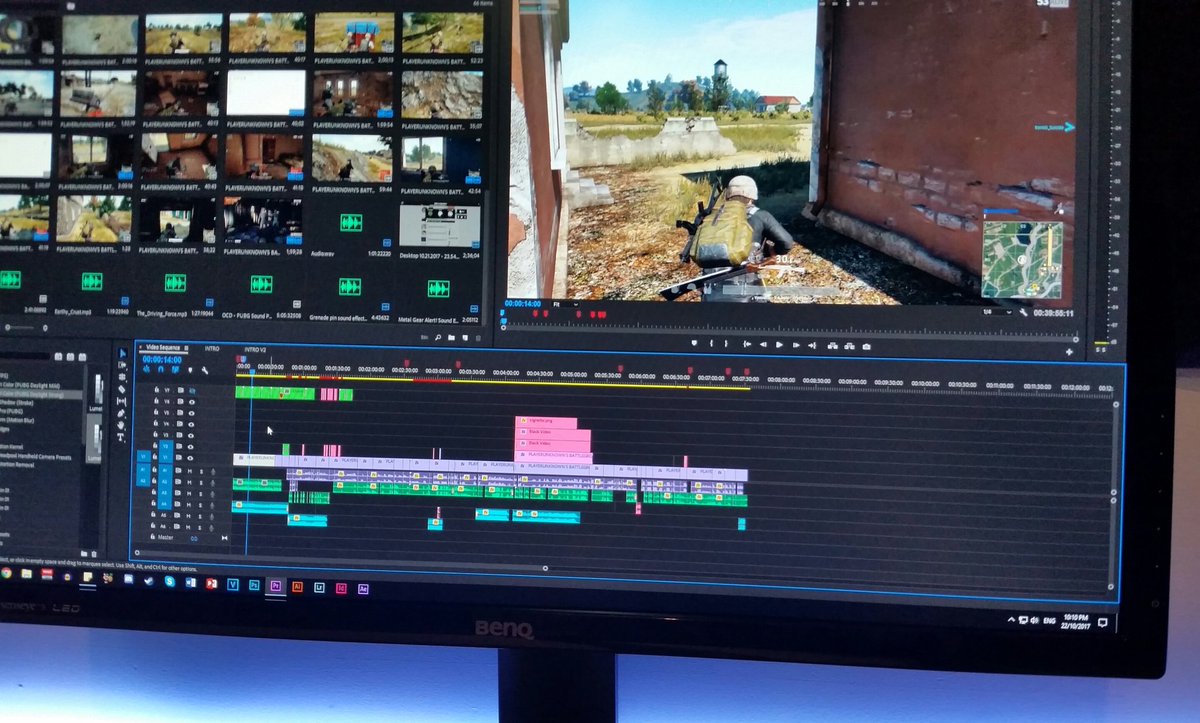Play the sequence in Program Monitor
This screenshot has width=1200, height=723.
[780, 344]
